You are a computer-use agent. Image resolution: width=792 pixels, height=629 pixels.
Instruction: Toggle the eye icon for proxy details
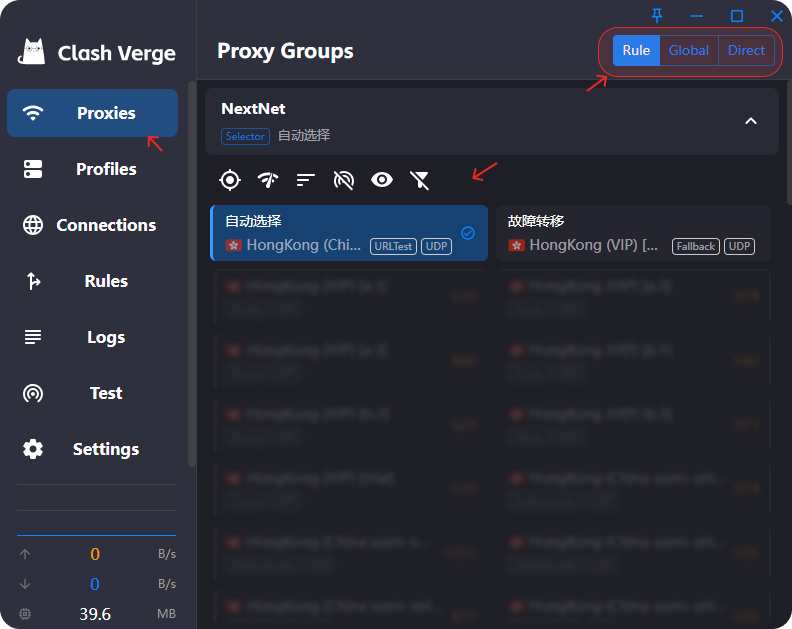pyautogui.click(x=382, y=180)
